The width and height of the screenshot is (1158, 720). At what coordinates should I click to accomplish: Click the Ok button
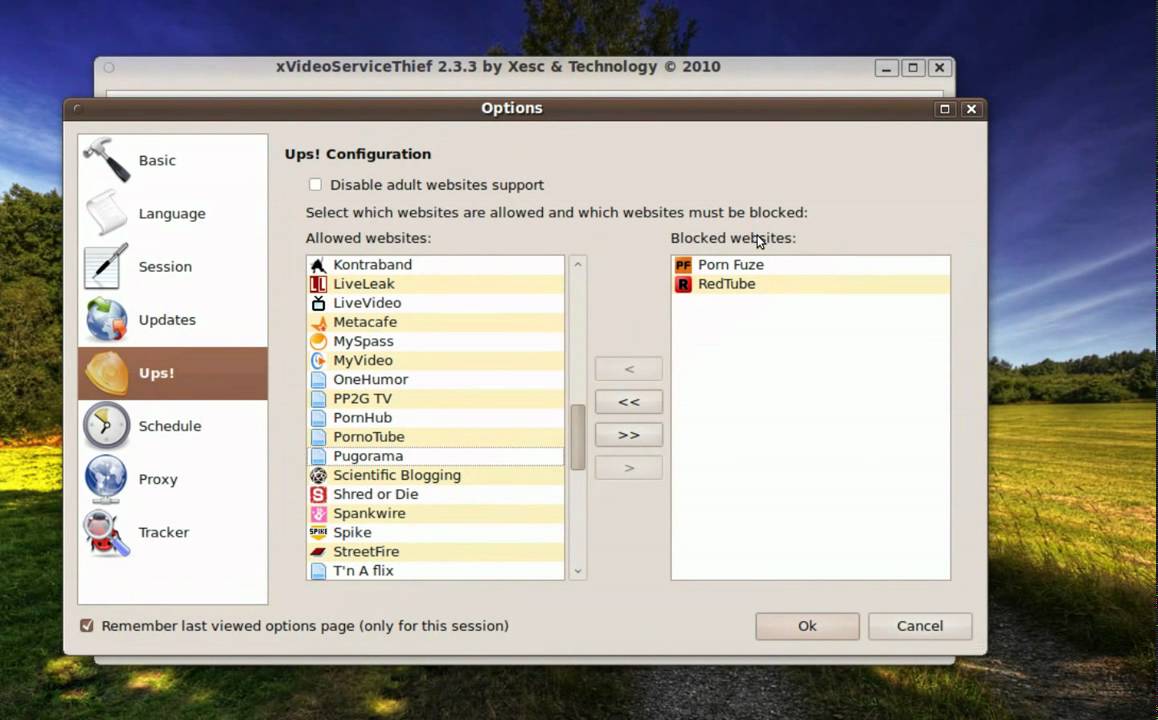coord(807,626)
